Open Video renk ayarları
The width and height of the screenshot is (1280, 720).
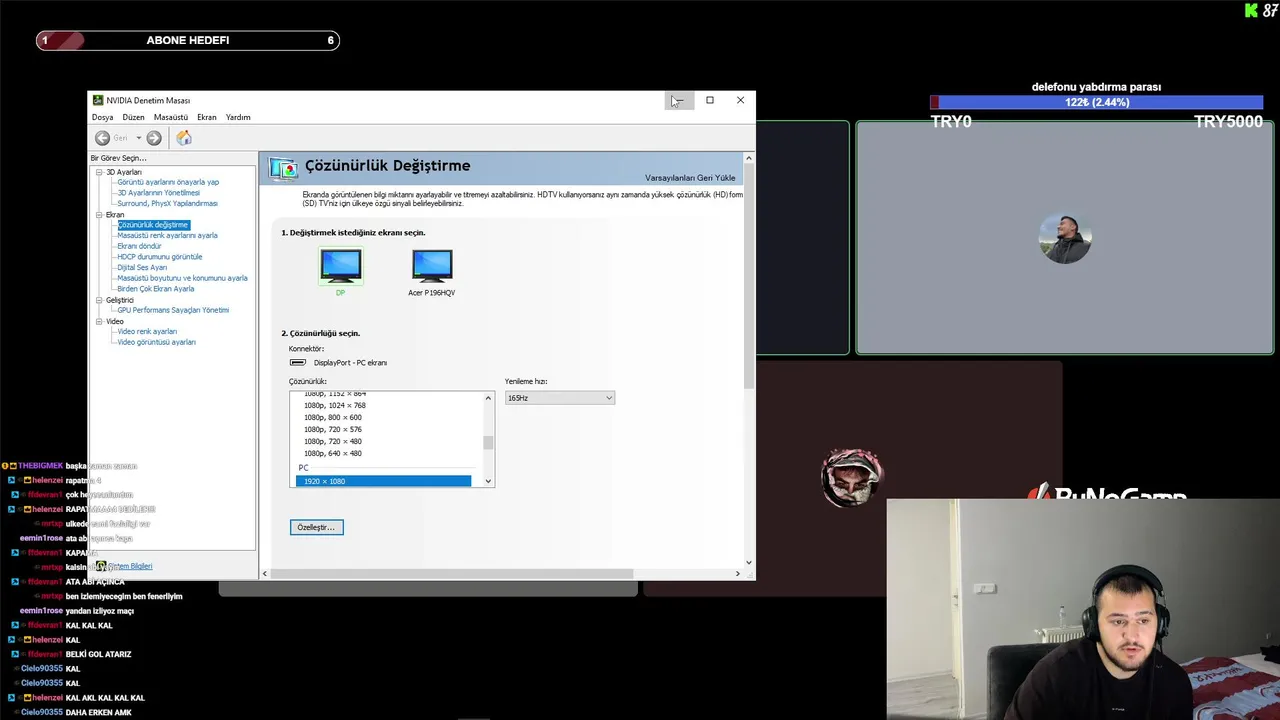pos(147,331)
